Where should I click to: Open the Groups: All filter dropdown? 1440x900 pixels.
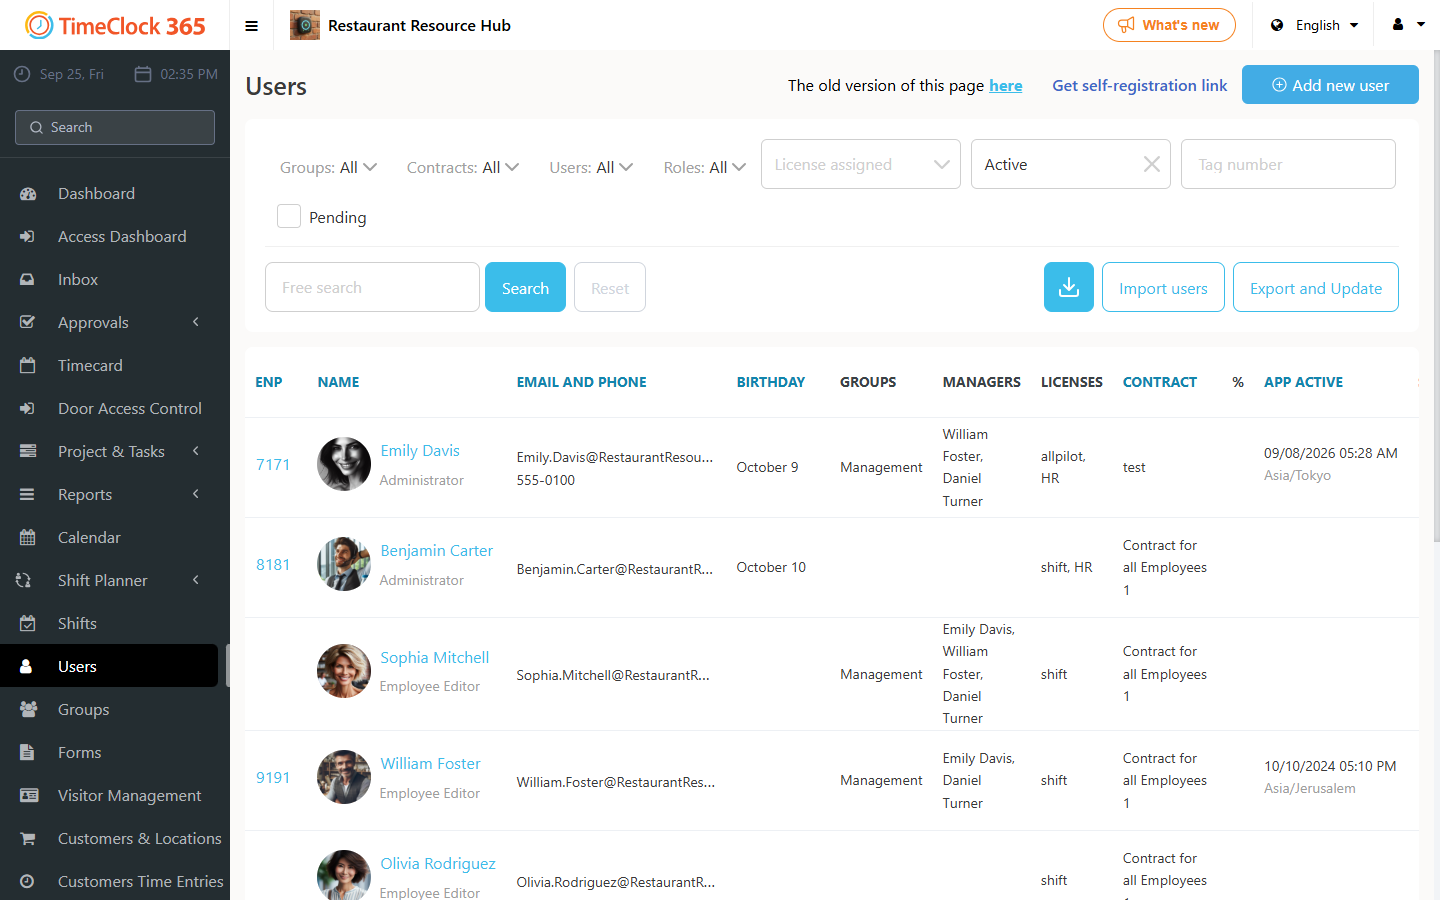[328, 167]
